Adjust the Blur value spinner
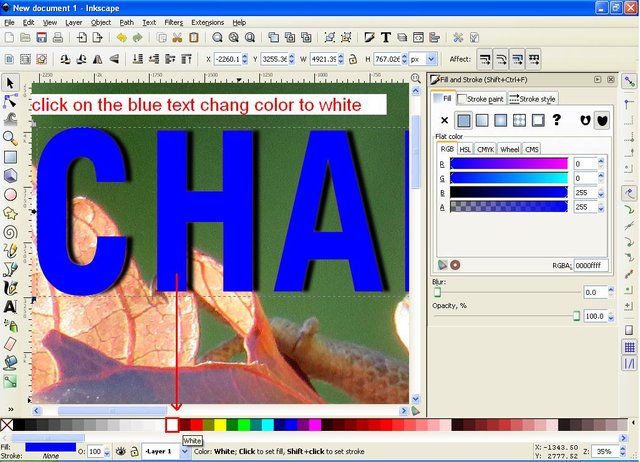This screenshot has height=462, width=640. tap(611, 292)
